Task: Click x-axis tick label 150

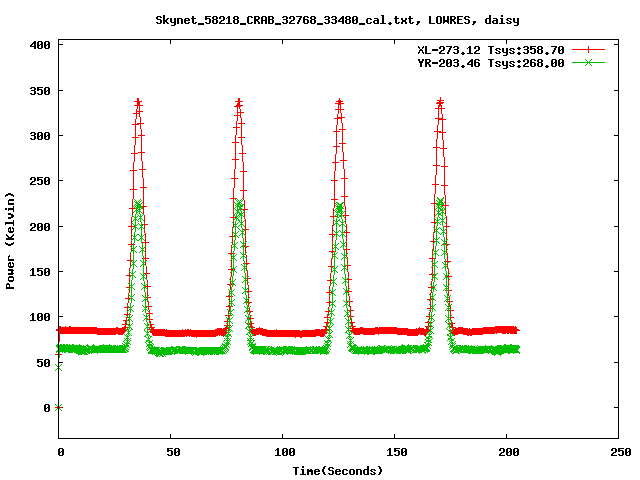Action: pos(397,452)
